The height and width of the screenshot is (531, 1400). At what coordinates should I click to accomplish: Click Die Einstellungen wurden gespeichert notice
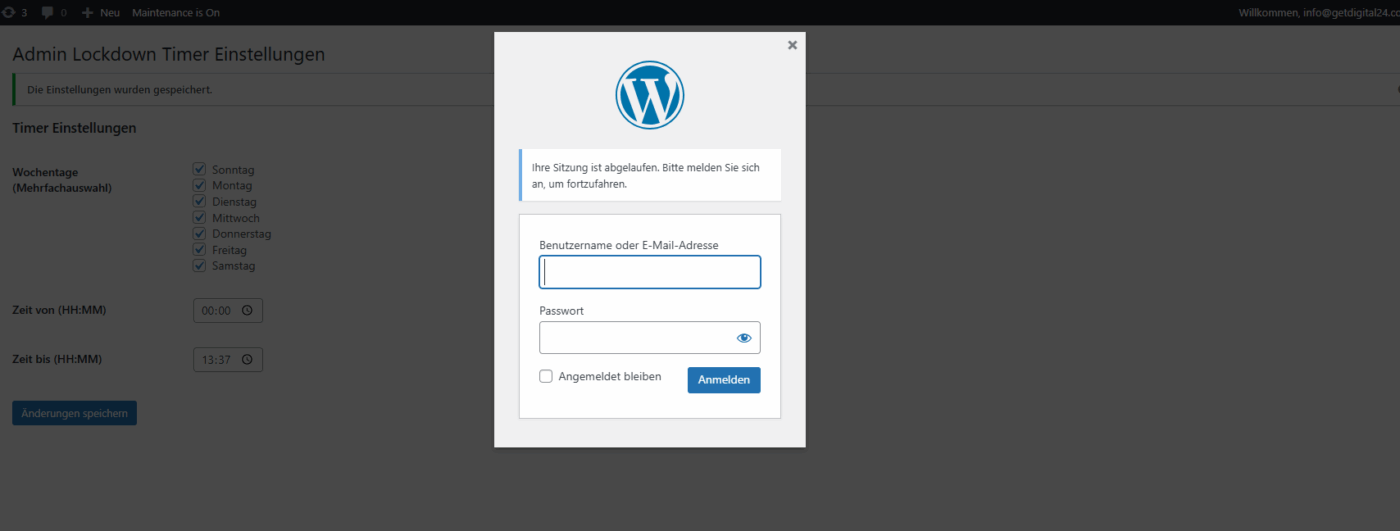click(x=119, y=90)
